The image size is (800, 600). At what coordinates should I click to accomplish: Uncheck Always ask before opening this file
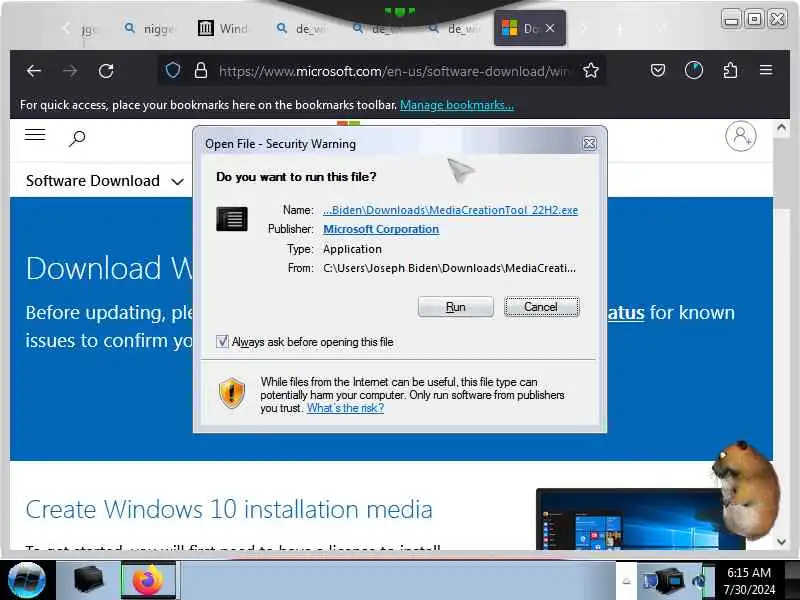tap(222, 341)
